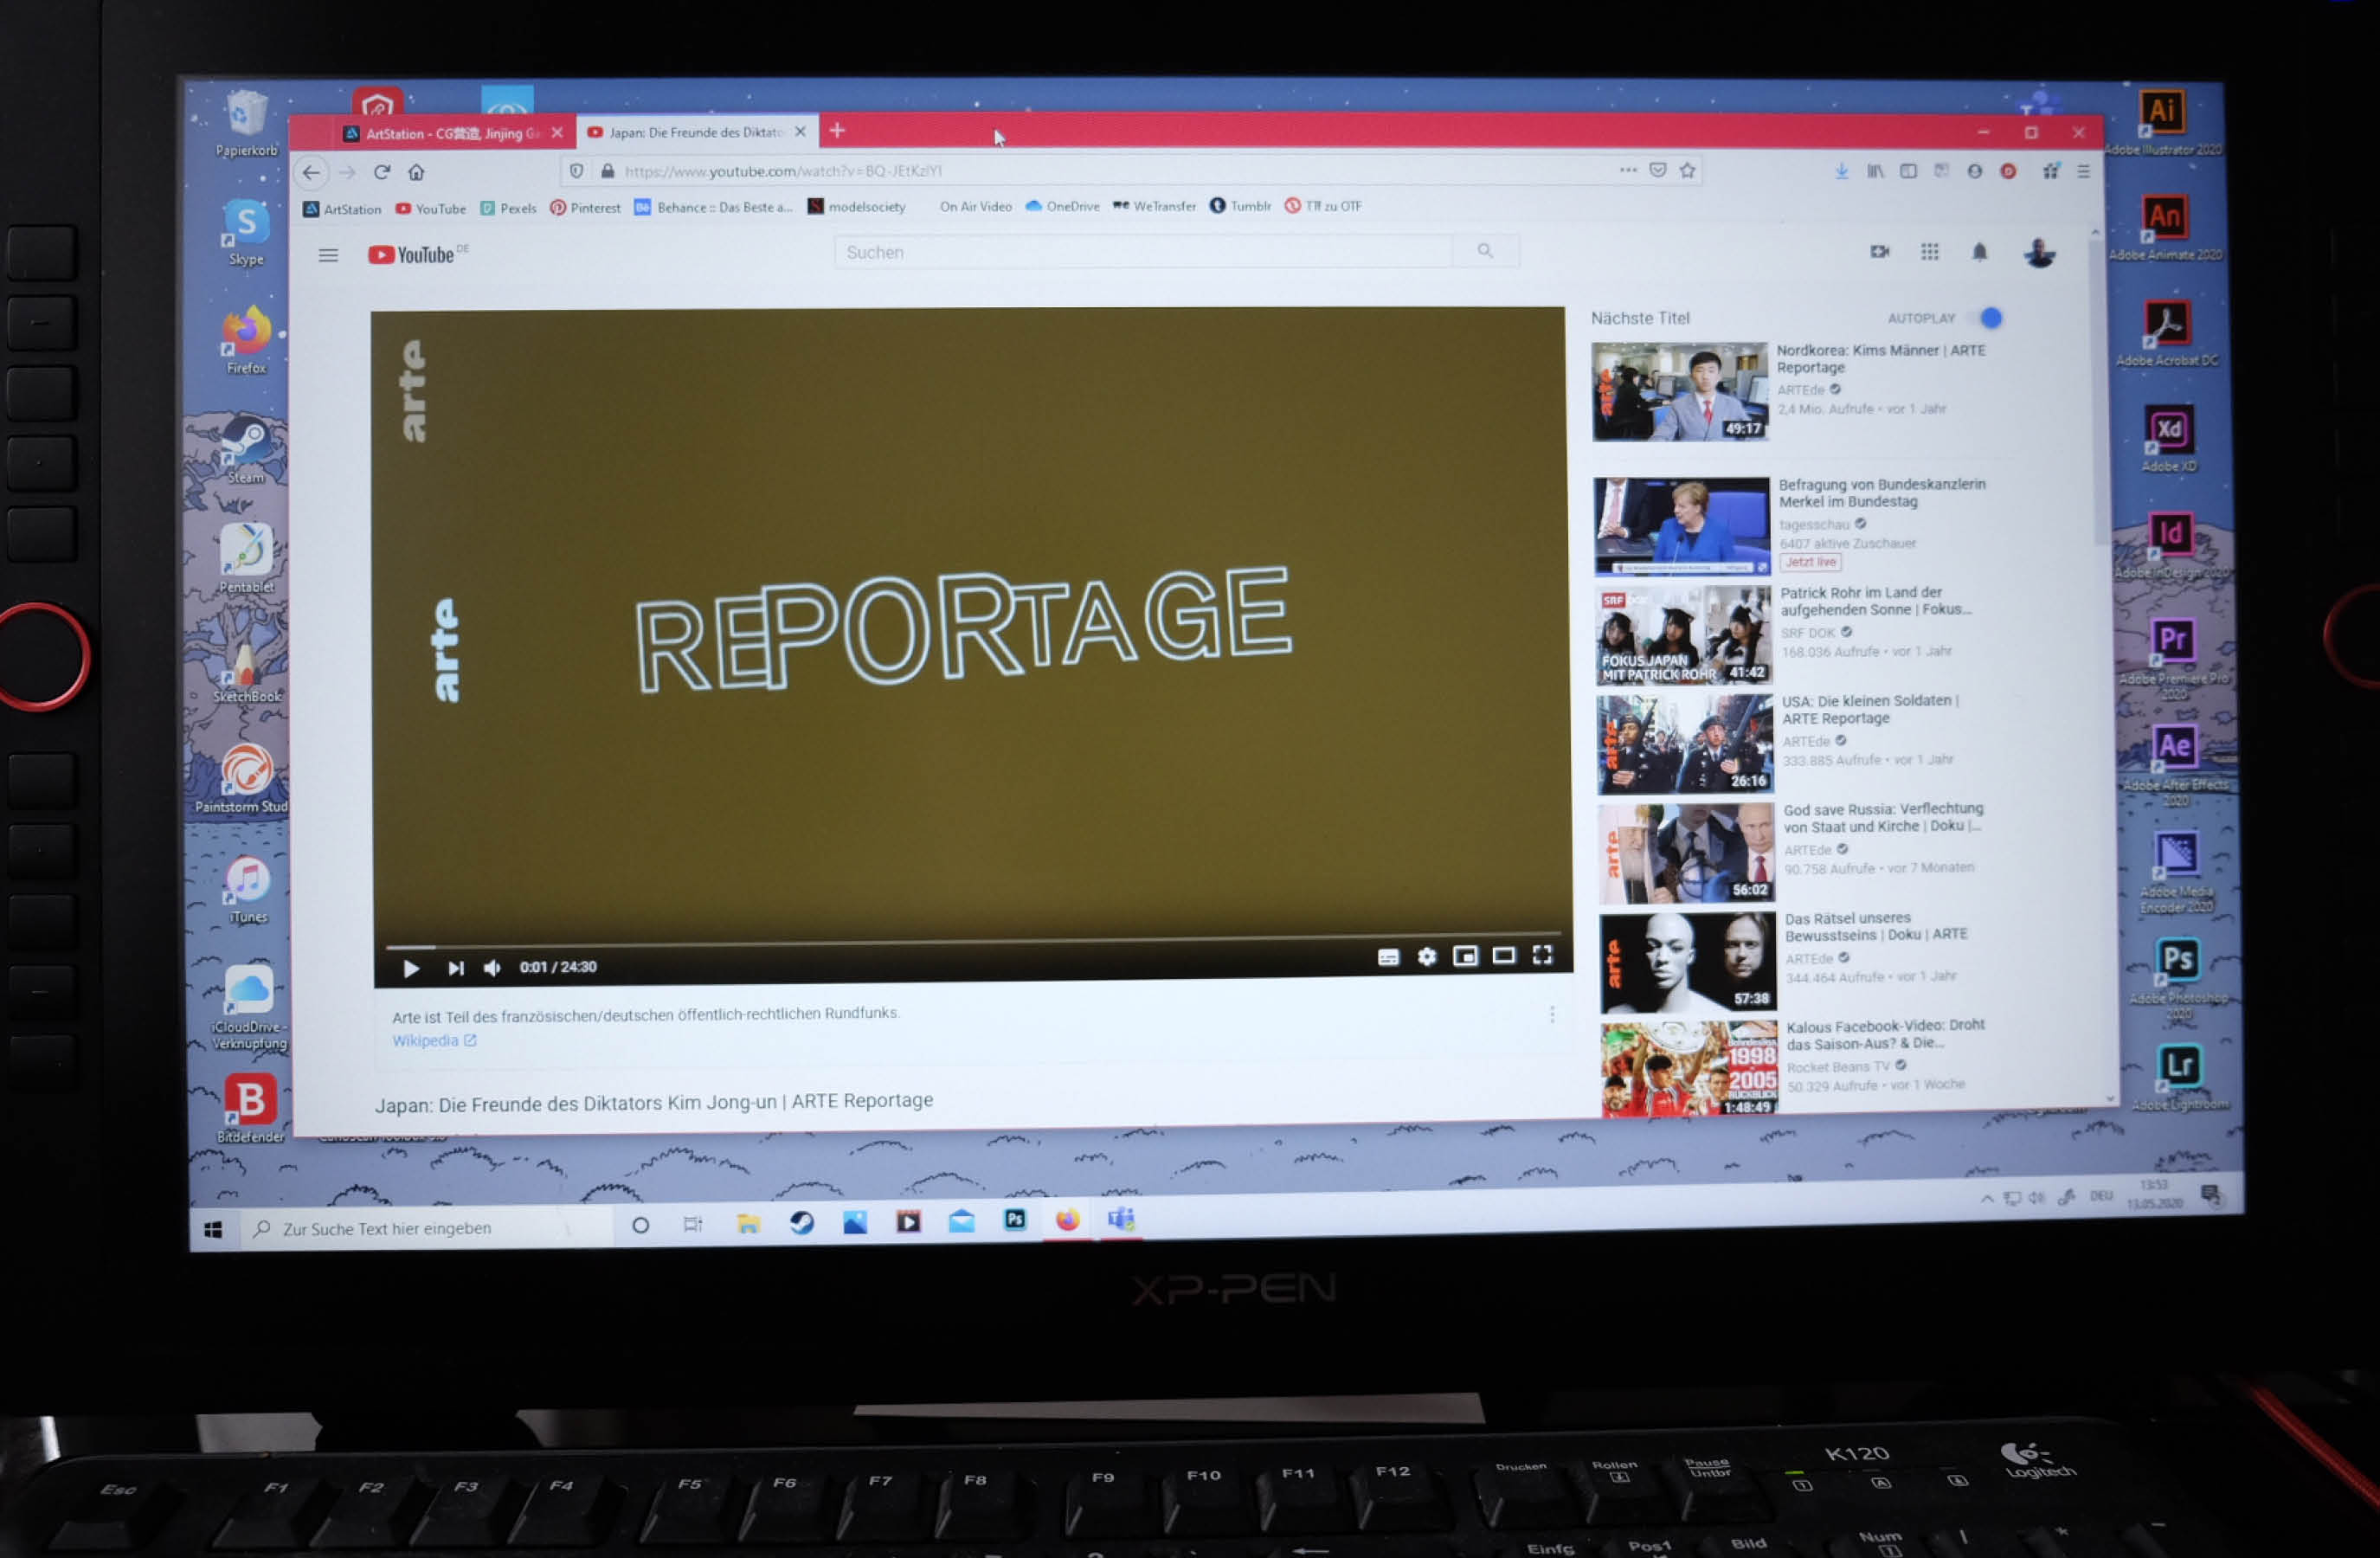Switch to ArtStation browser tab
Image resolution: width=2380 pixels, height=1558 pixels.
coord(453,133)
